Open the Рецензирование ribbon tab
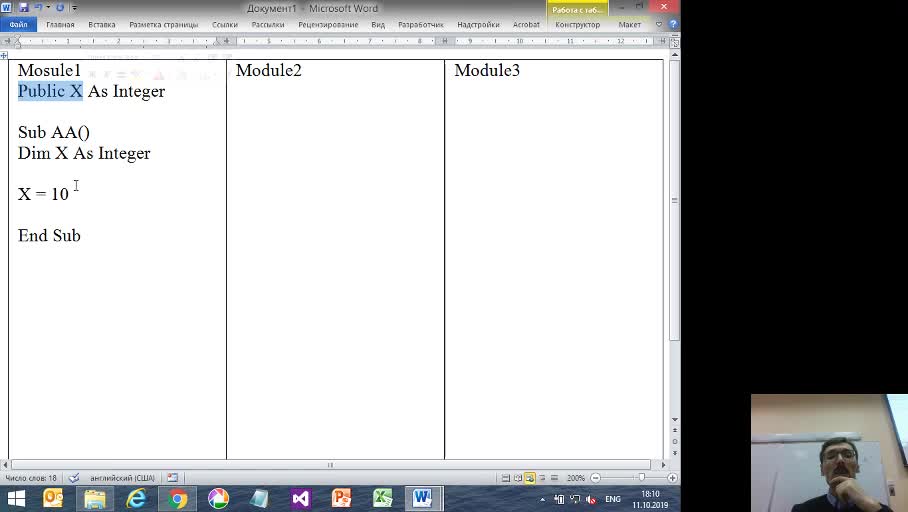The height and width of the screenshot is (512, 908). 328,24
